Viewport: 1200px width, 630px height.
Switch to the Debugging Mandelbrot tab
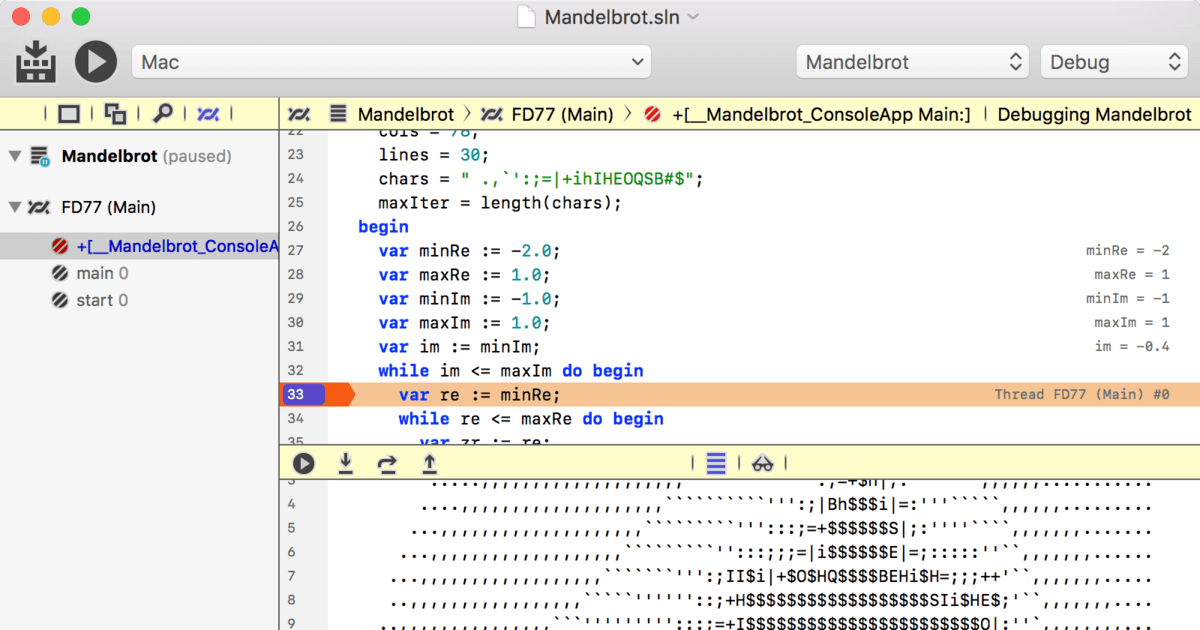click(x=1093, y=114)
